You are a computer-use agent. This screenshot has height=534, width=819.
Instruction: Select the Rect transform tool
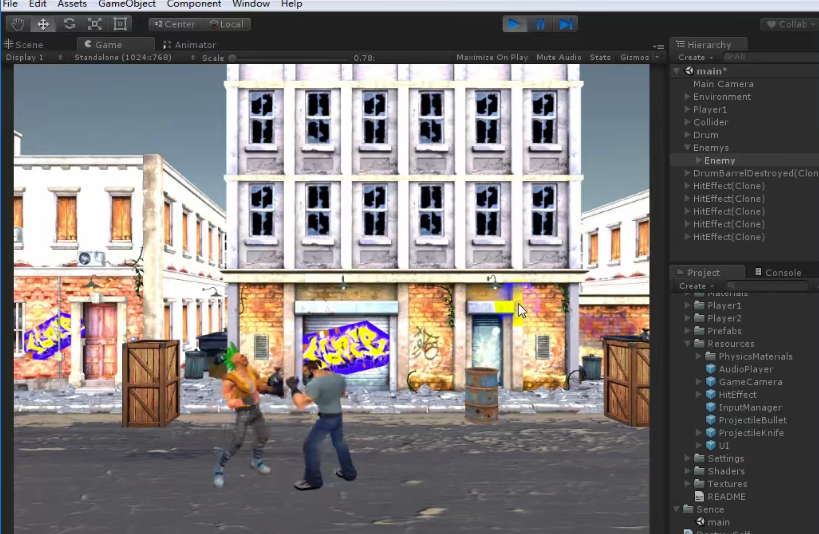120,24
